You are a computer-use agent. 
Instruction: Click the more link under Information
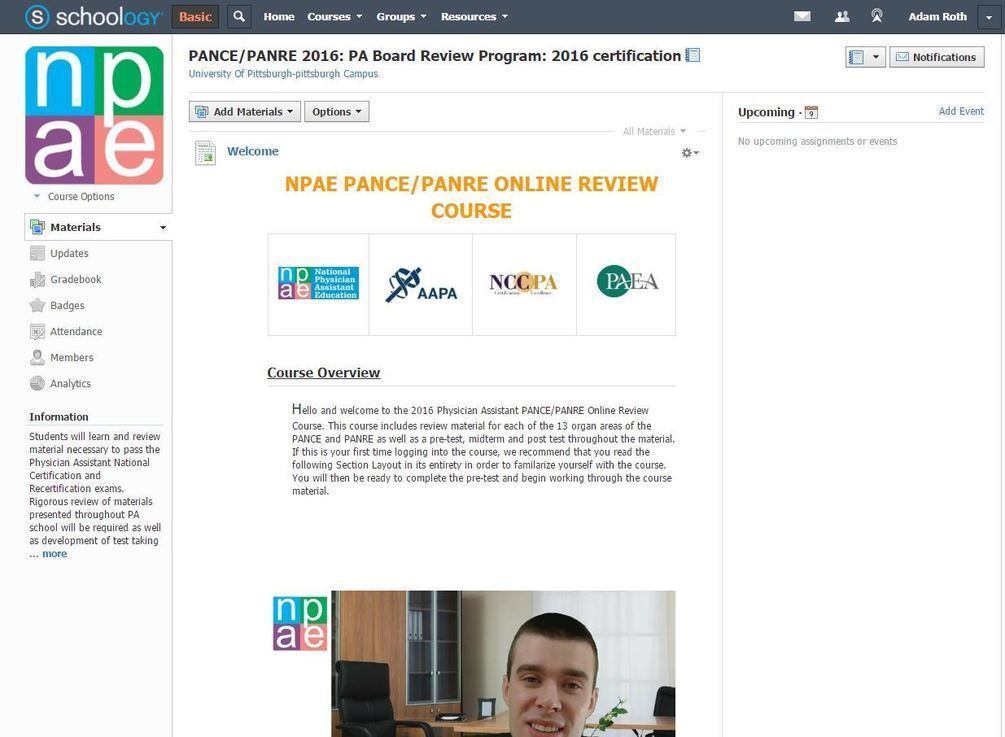[x=54, y=554]
